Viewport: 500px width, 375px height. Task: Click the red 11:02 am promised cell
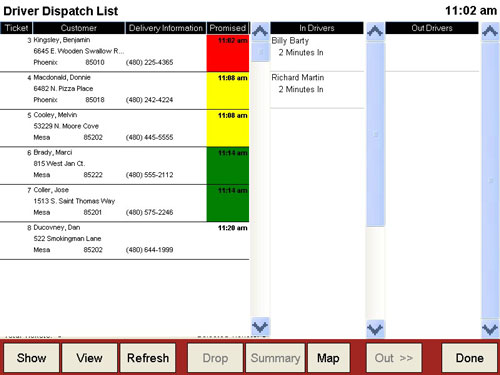point(228,53)
